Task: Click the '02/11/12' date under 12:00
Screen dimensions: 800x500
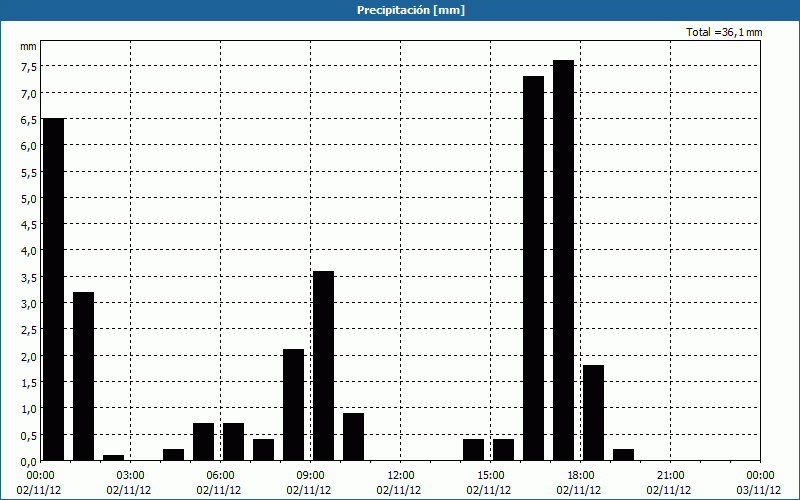Action: pos(399,491)
